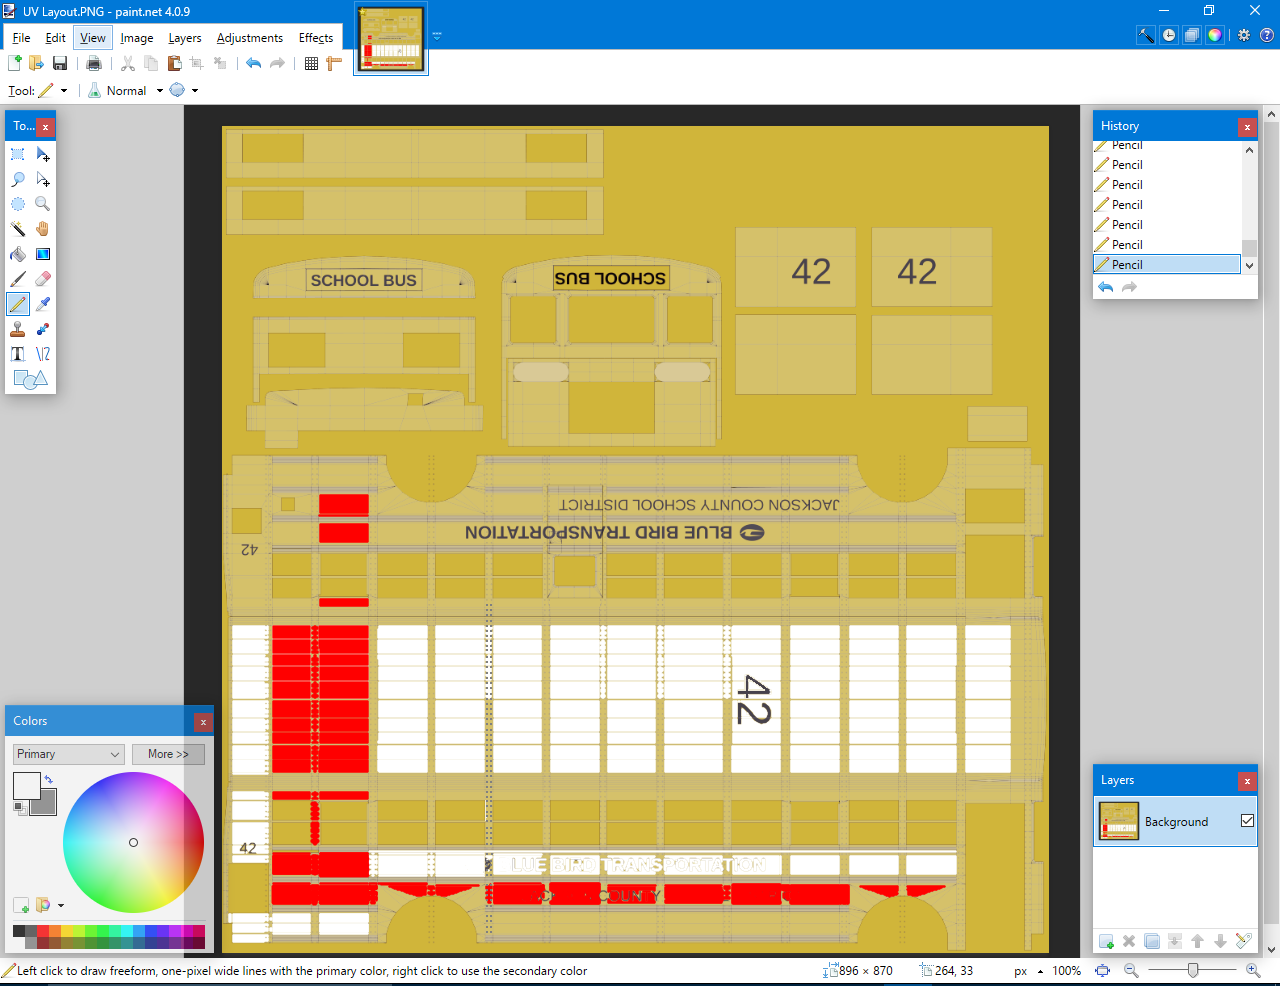Open the File menu
The width and height of the screenshot is (1280, 986).
click(21, 38)
